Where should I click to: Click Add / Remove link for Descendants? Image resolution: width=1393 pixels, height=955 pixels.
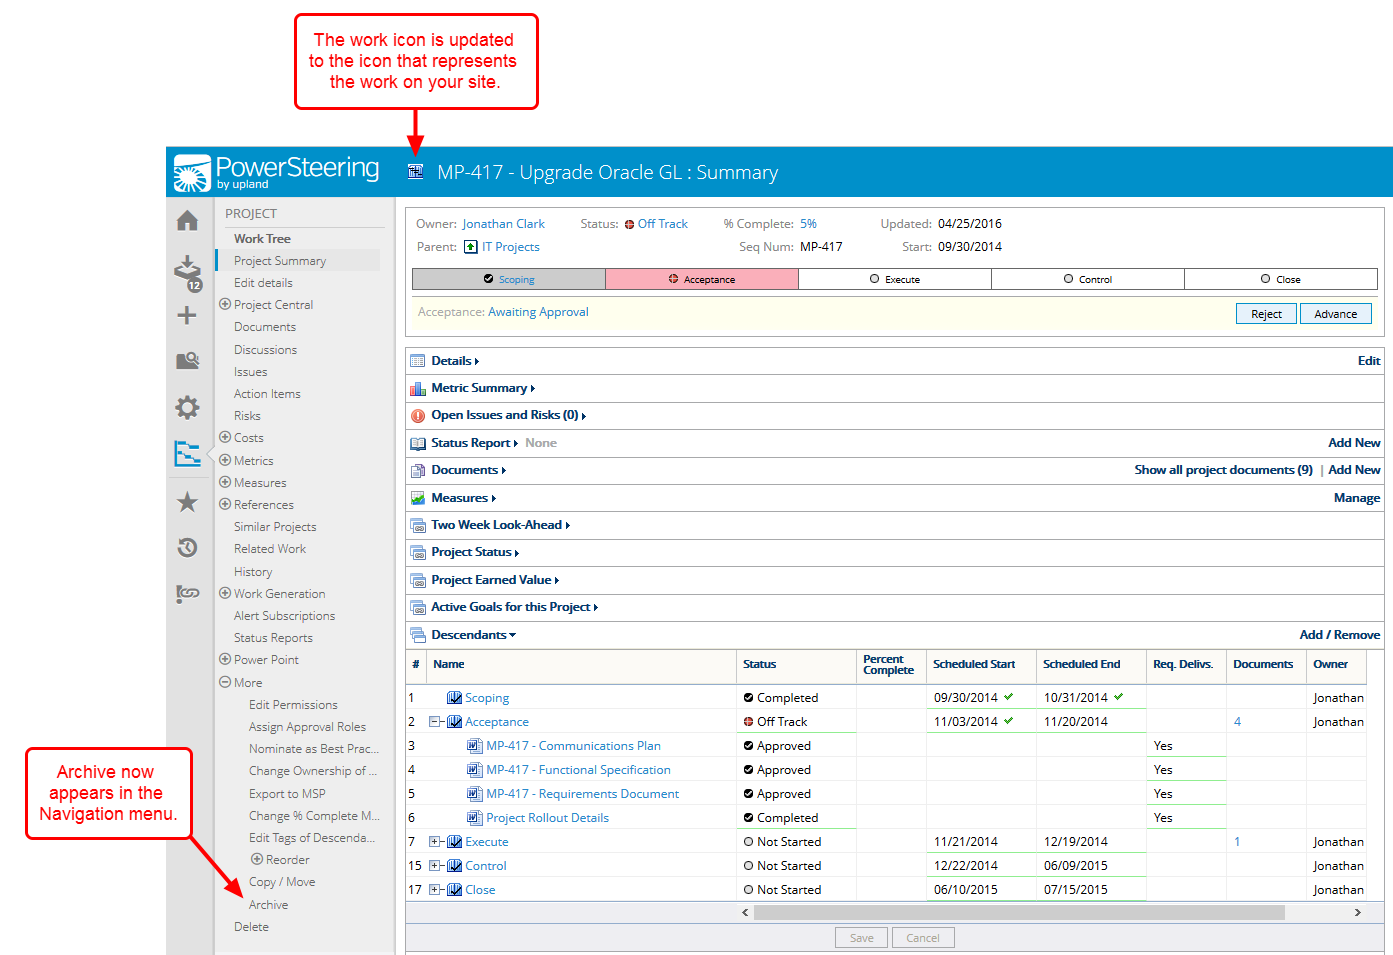[1340, 635]
